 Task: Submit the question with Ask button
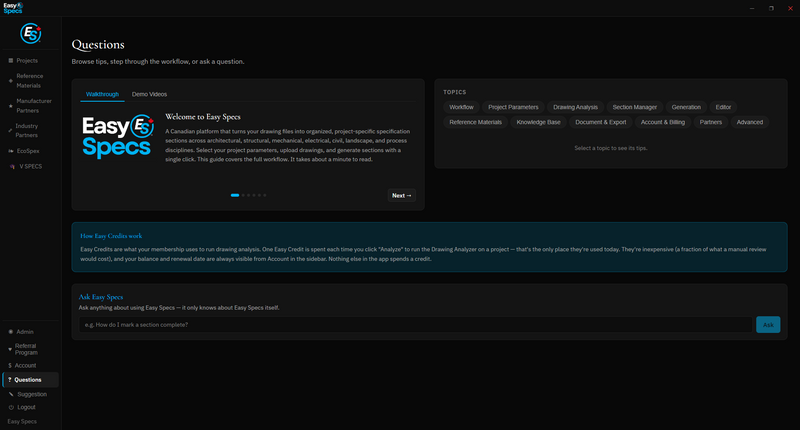tap(768, 324)
